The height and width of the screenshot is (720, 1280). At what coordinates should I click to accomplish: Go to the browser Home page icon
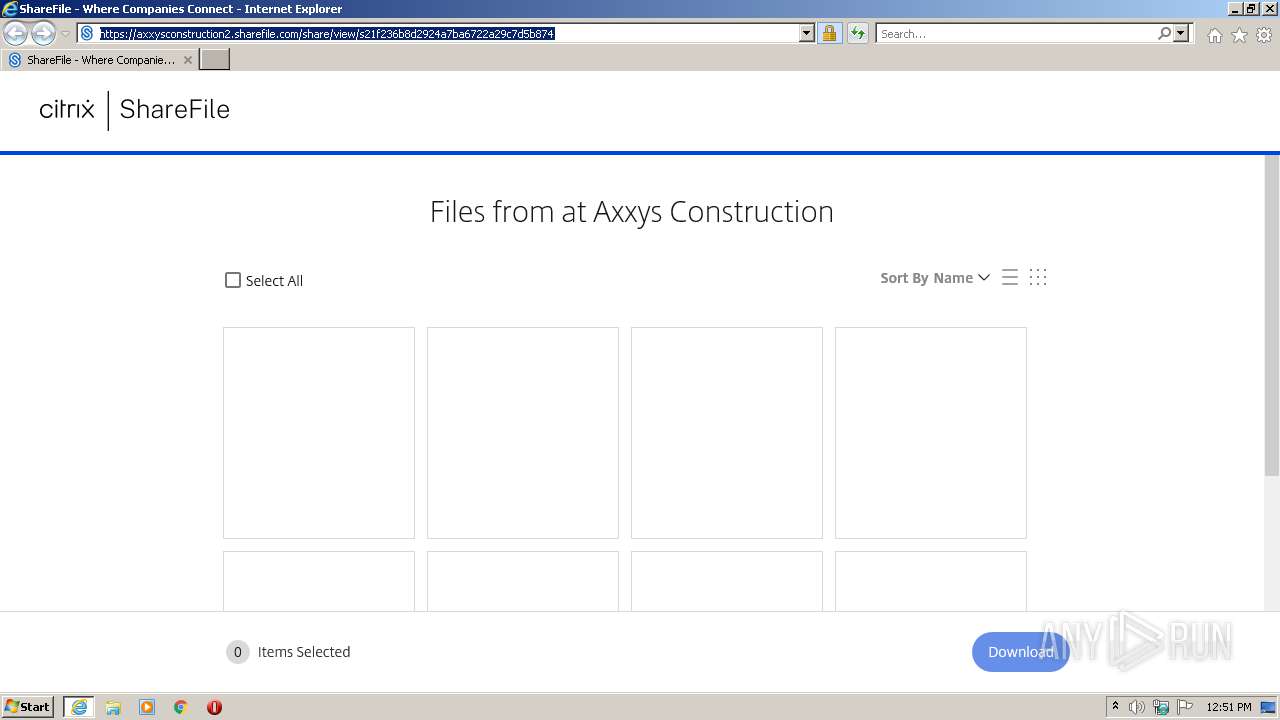pyautogui.click(x=1214, y=35)
